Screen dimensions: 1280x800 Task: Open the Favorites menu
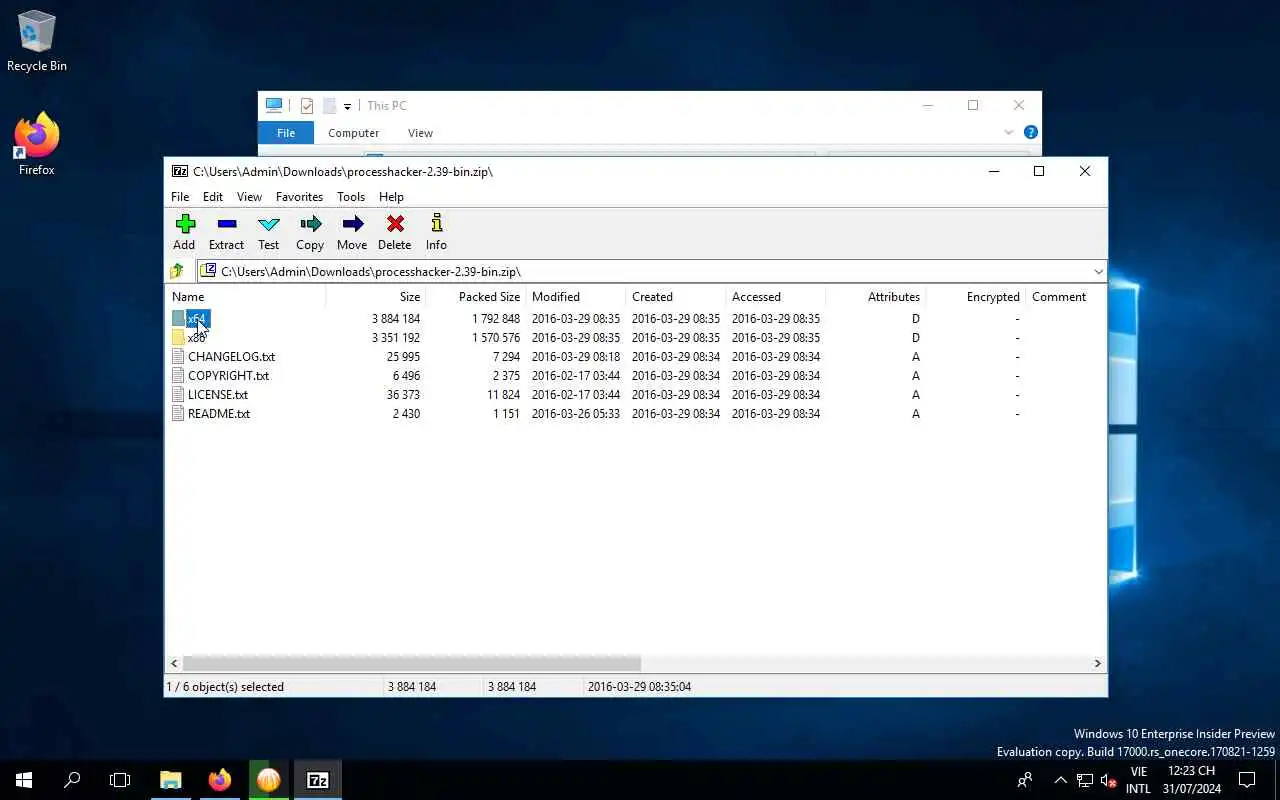pos(300,197)
